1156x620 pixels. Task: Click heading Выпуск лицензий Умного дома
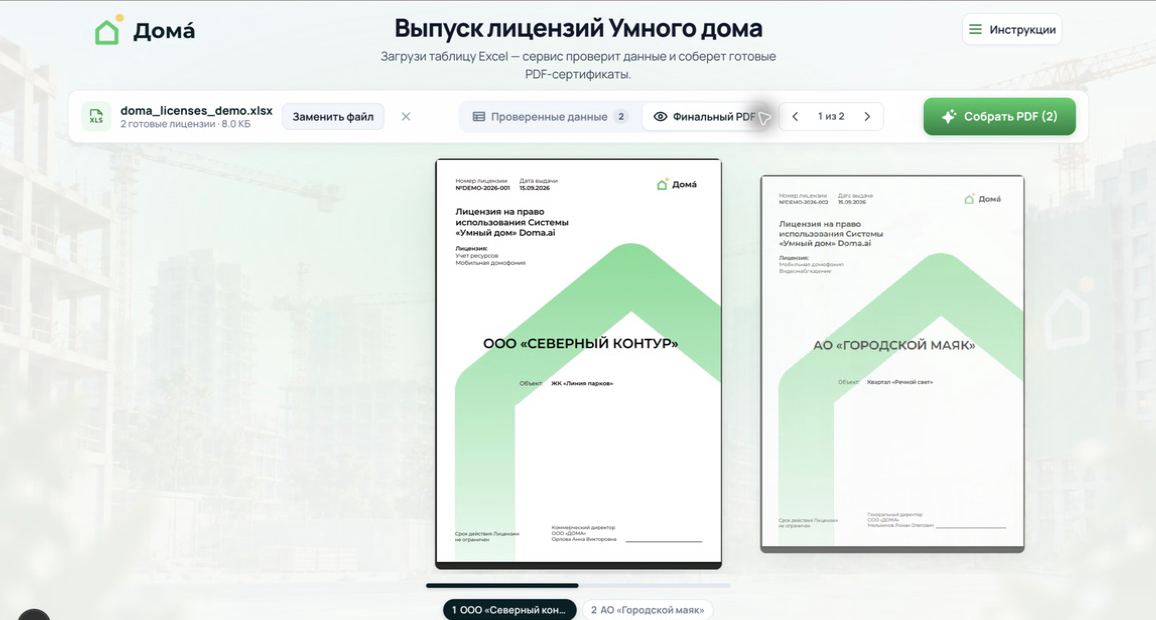pos(578,28)
